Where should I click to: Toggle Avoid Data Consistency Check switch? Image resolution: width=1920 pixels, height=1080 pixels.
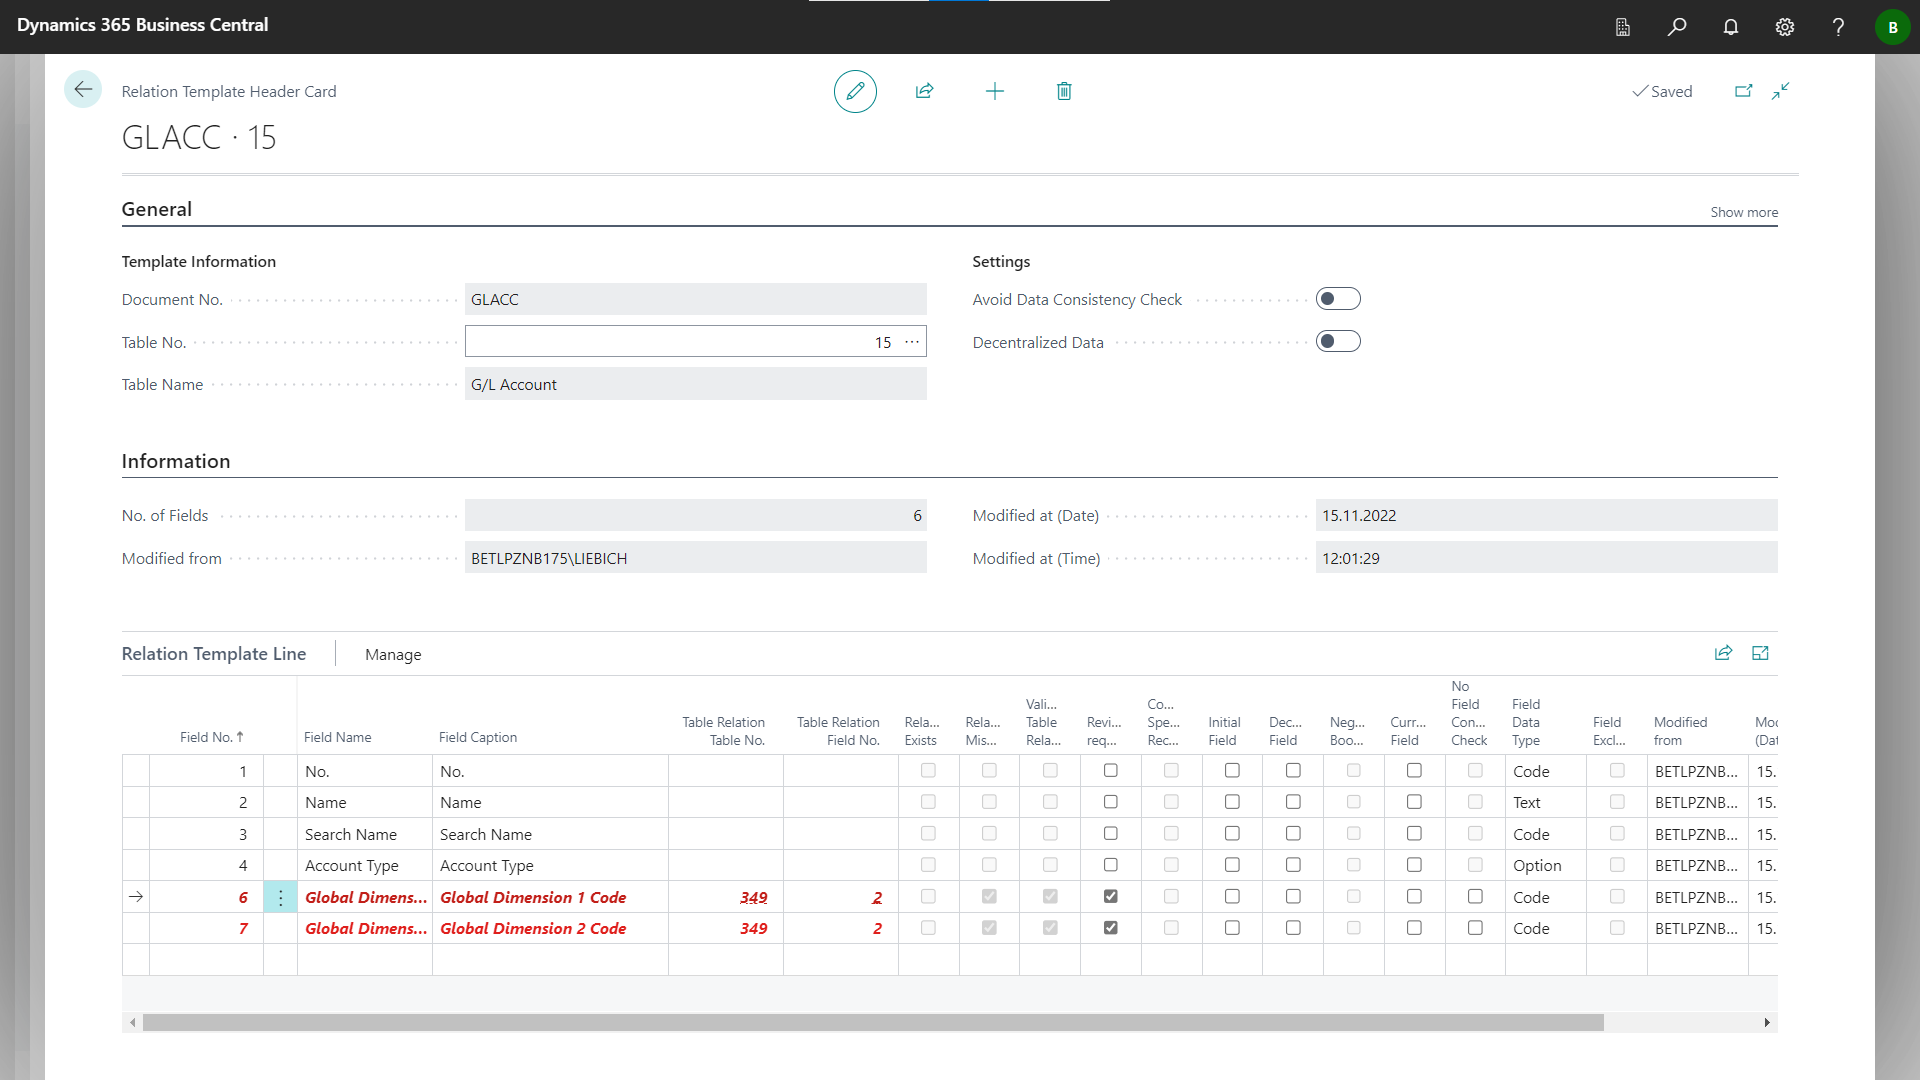point(1338,299)
